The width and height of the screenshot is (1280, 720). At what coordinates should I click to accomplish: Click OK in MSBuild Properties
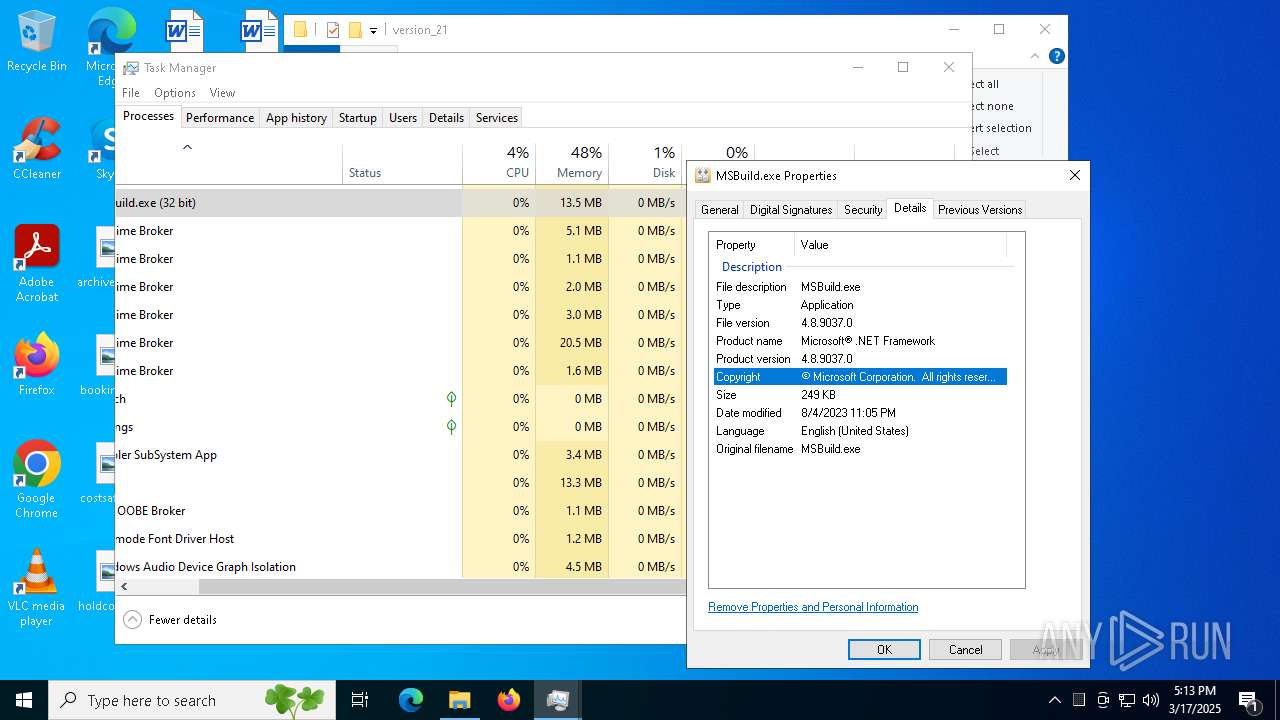click(x=884, y=650)
